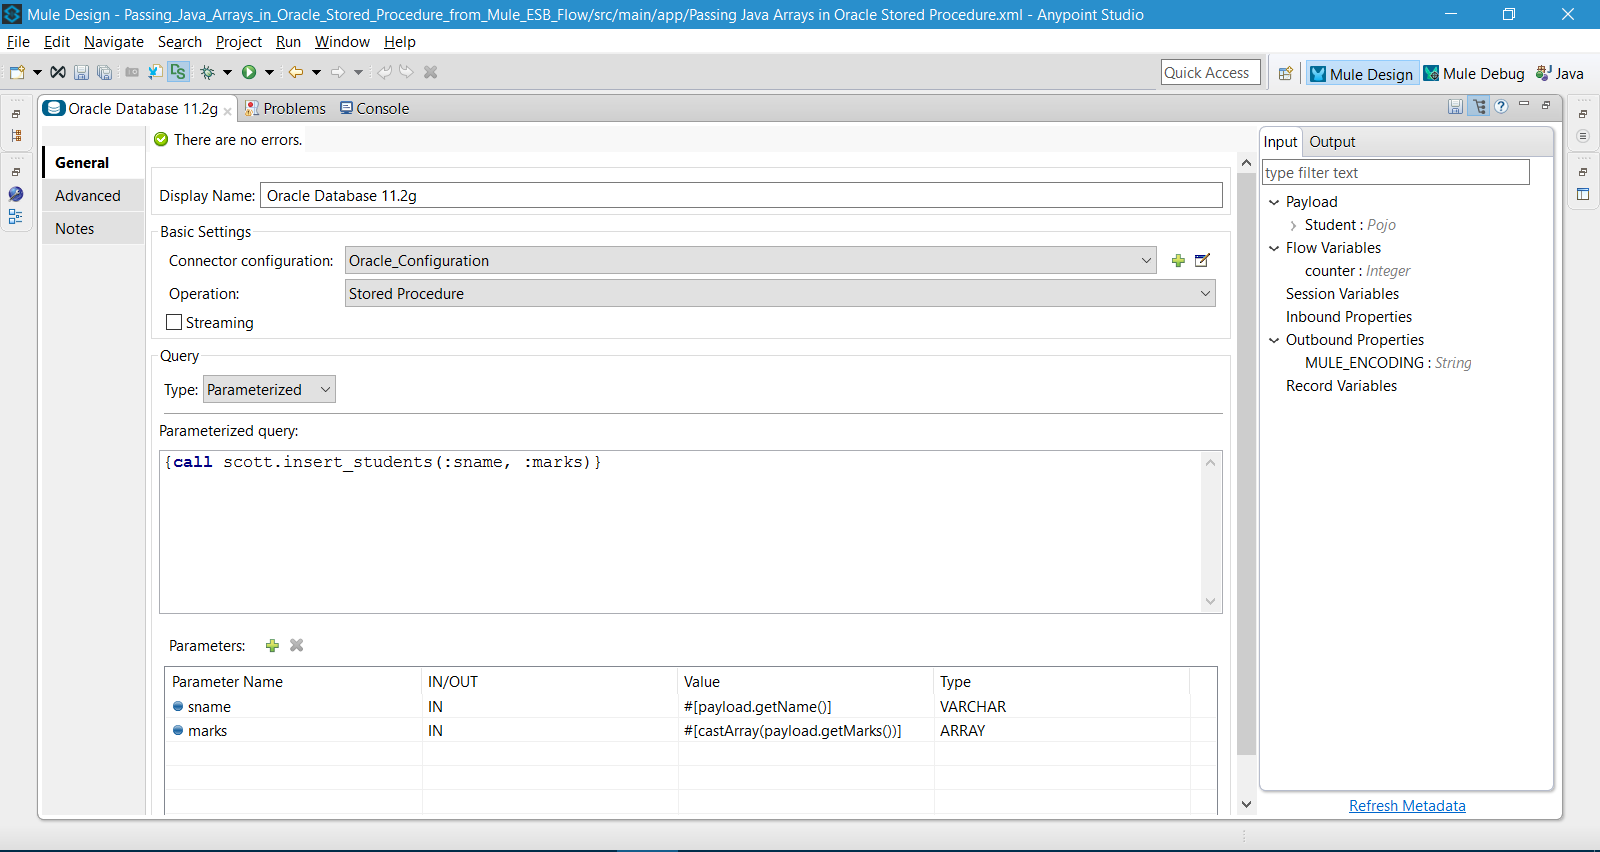
Task: Select the Advanced settings tab
Action: point(93,196)
